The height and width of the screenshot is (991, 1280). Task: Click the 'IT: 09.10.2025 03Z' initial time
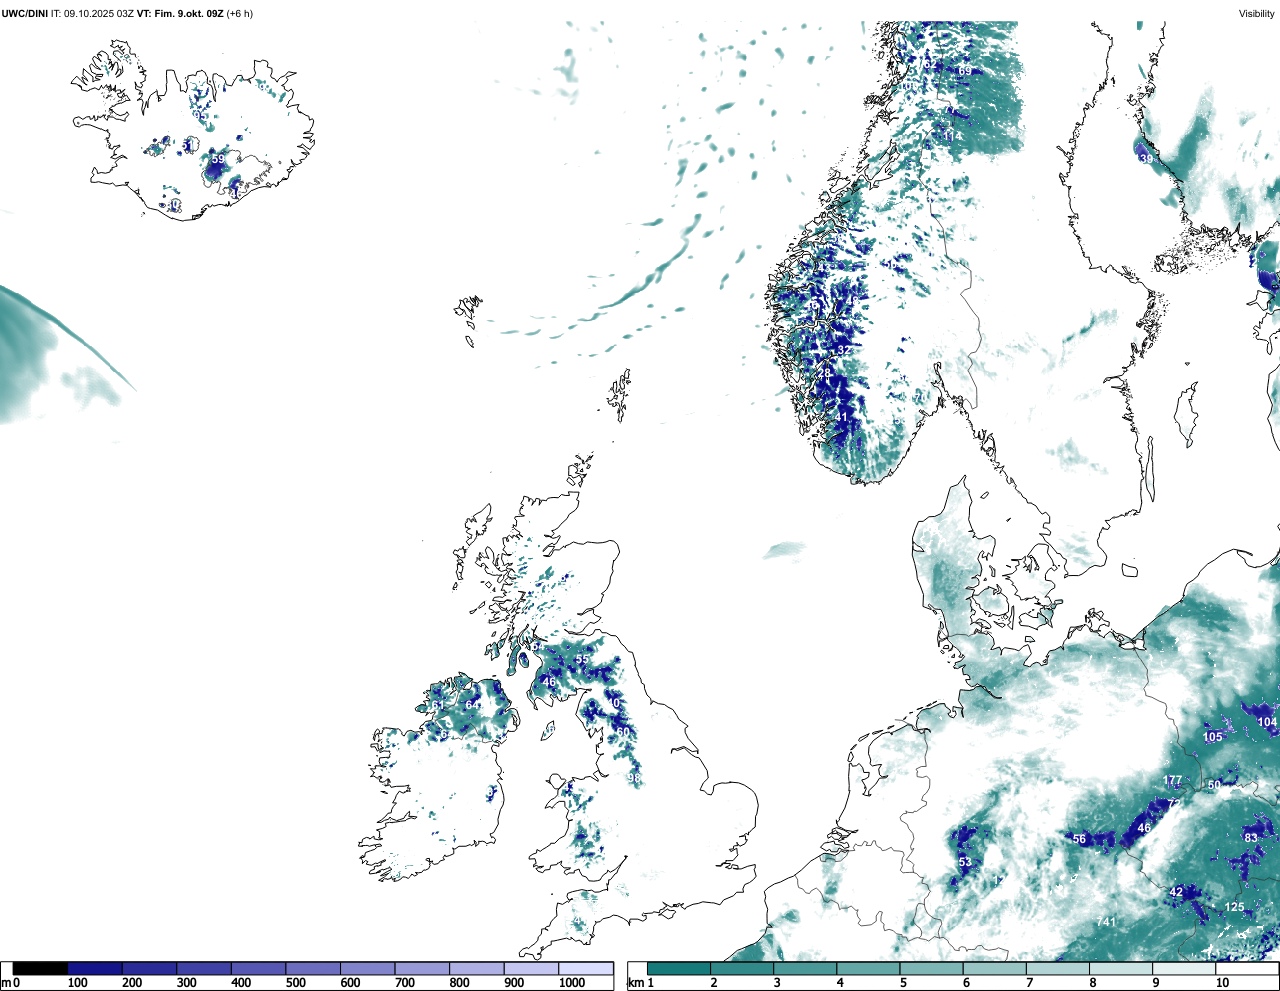(92, 13)
